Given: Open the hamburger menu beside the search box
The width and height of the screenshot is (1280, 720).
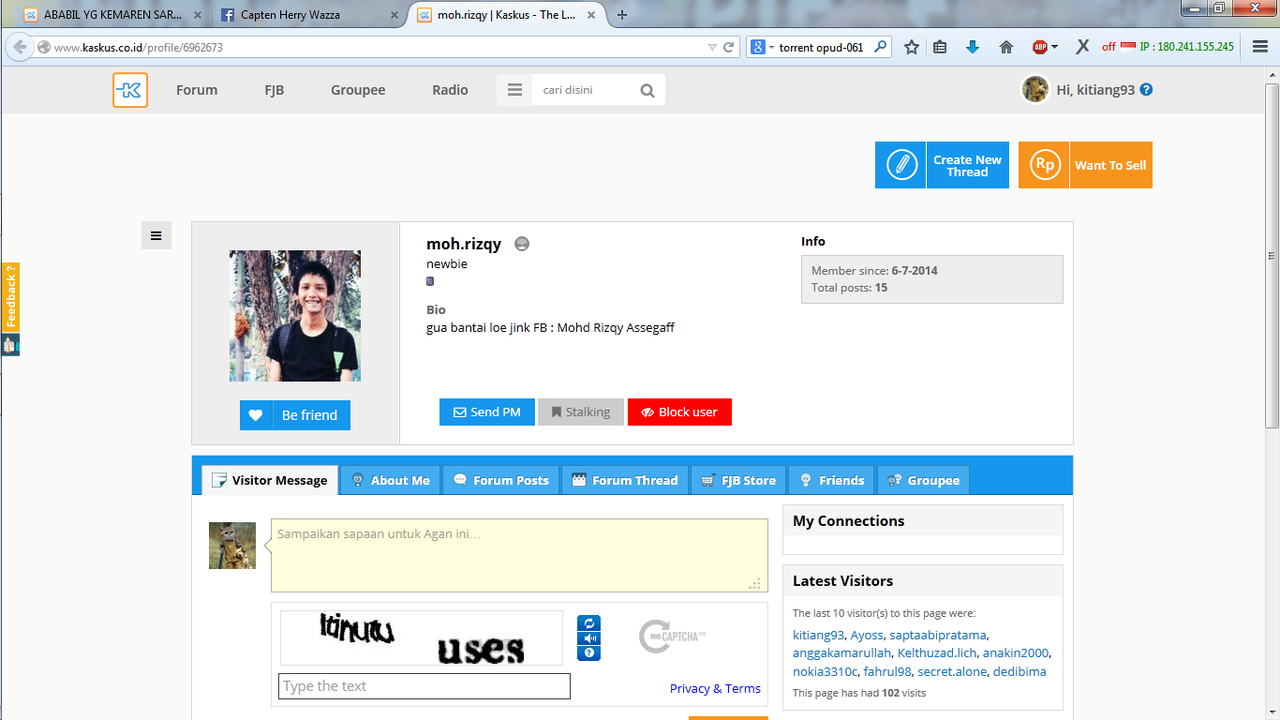Looking at the screenshot, I should tap(515, 90).
